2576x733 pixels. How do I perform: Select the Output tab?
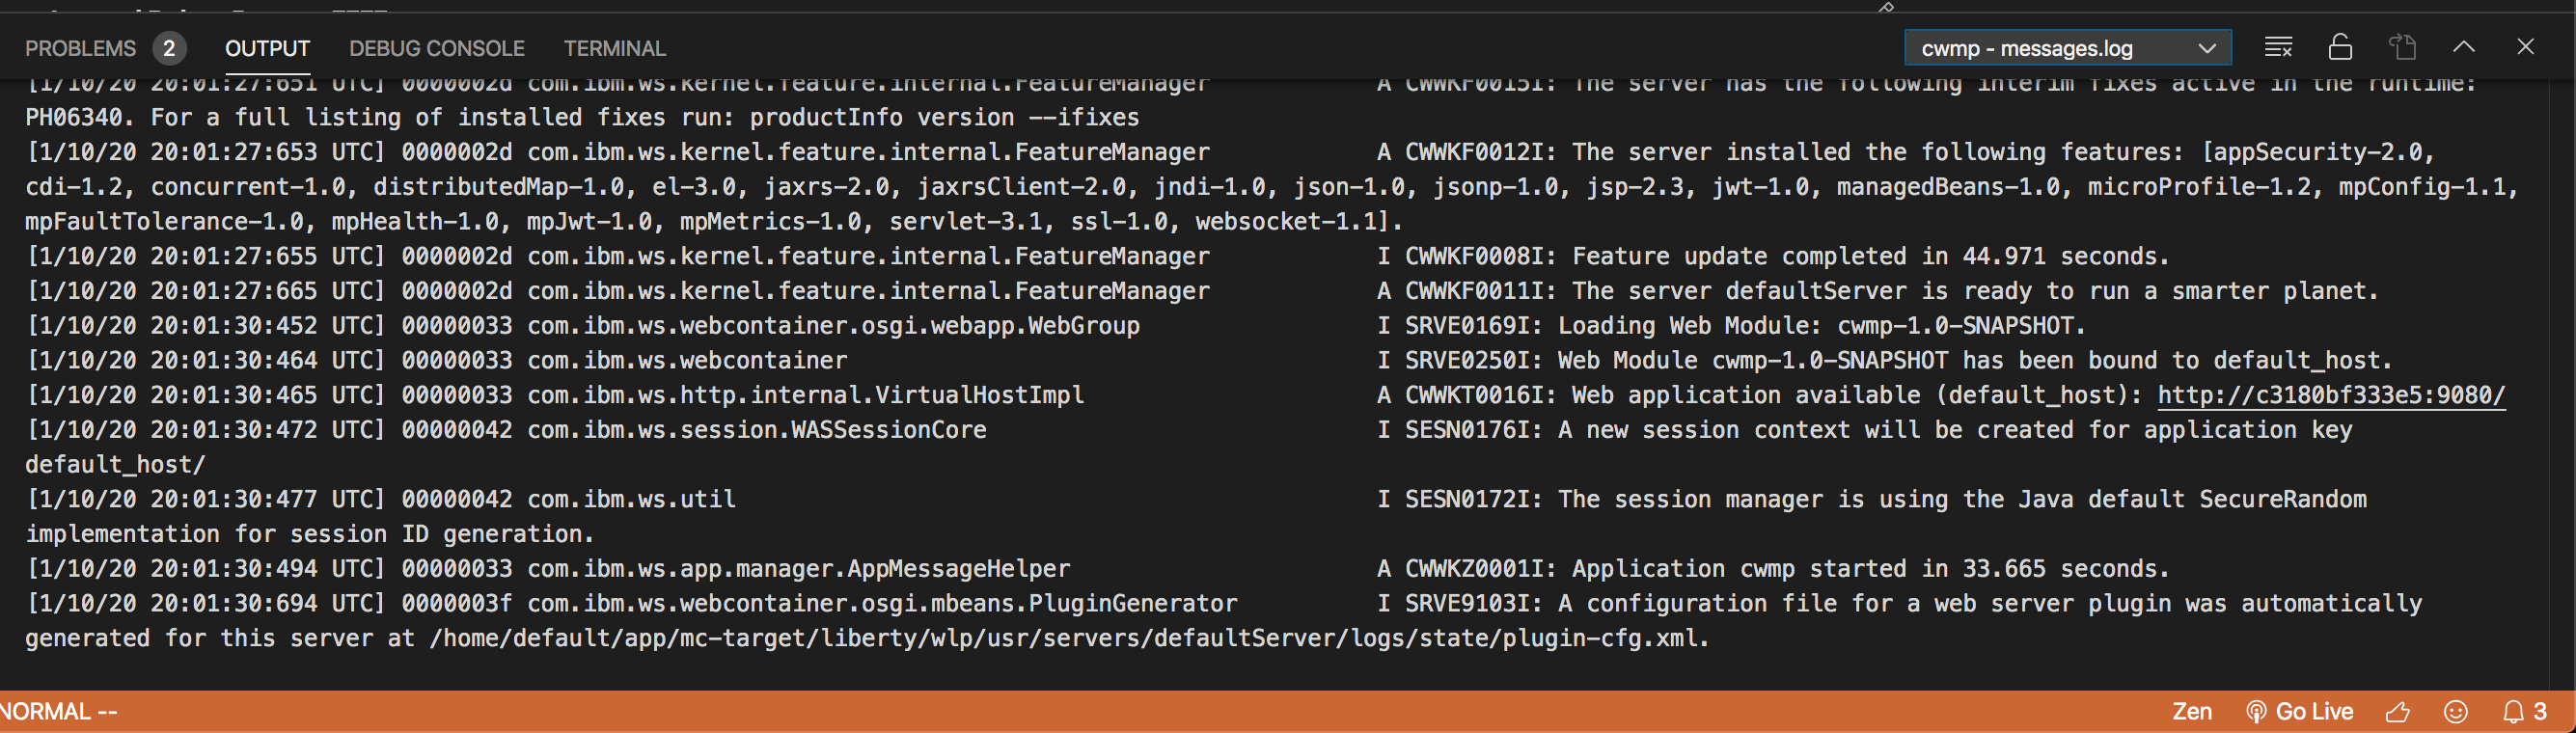point(267,48)
